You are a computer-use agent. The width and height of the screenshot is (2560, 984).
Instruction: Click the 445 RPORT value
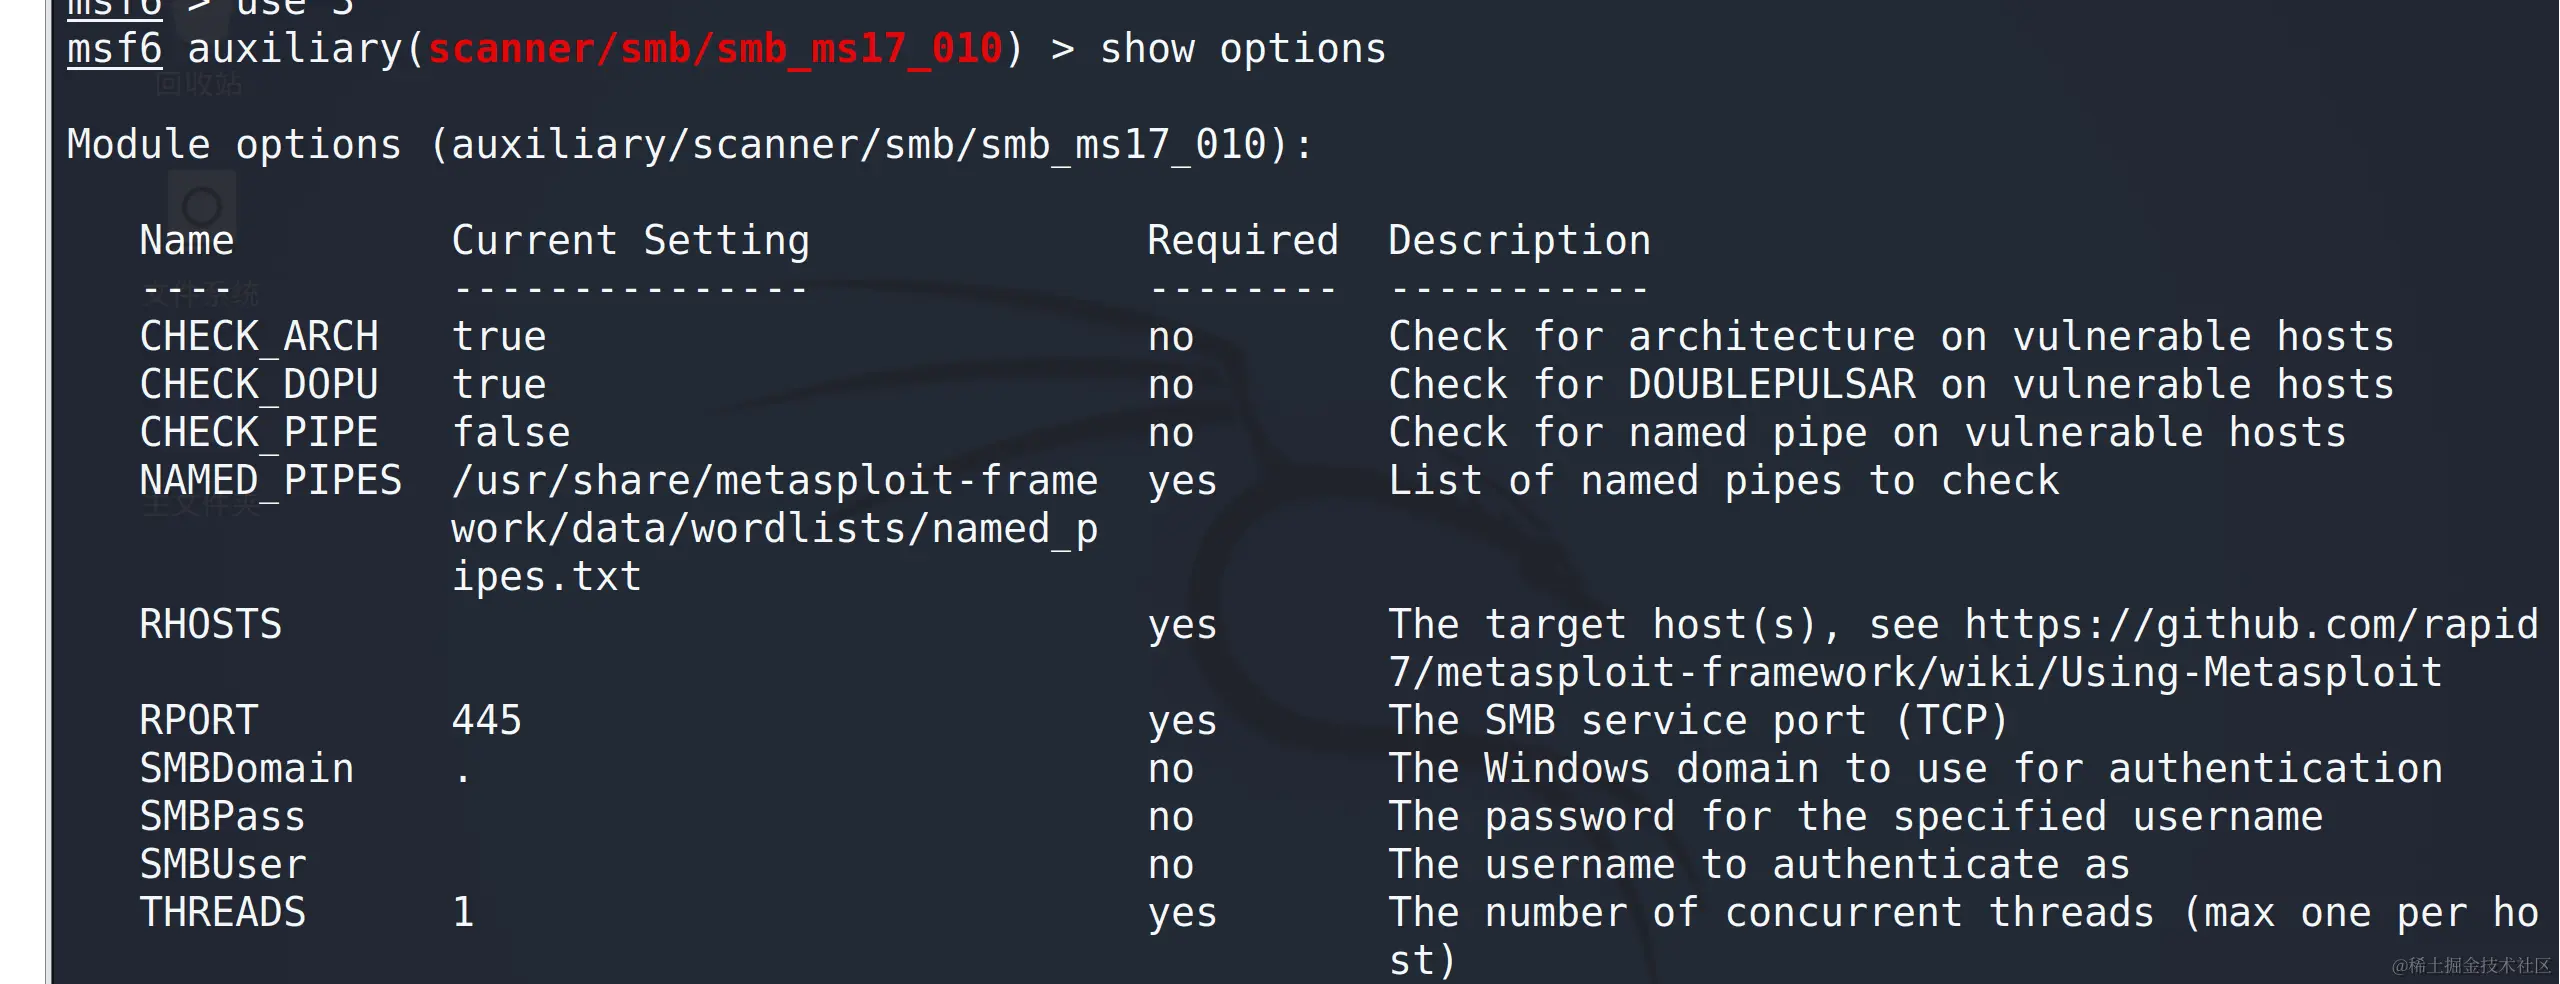(486, 721)
